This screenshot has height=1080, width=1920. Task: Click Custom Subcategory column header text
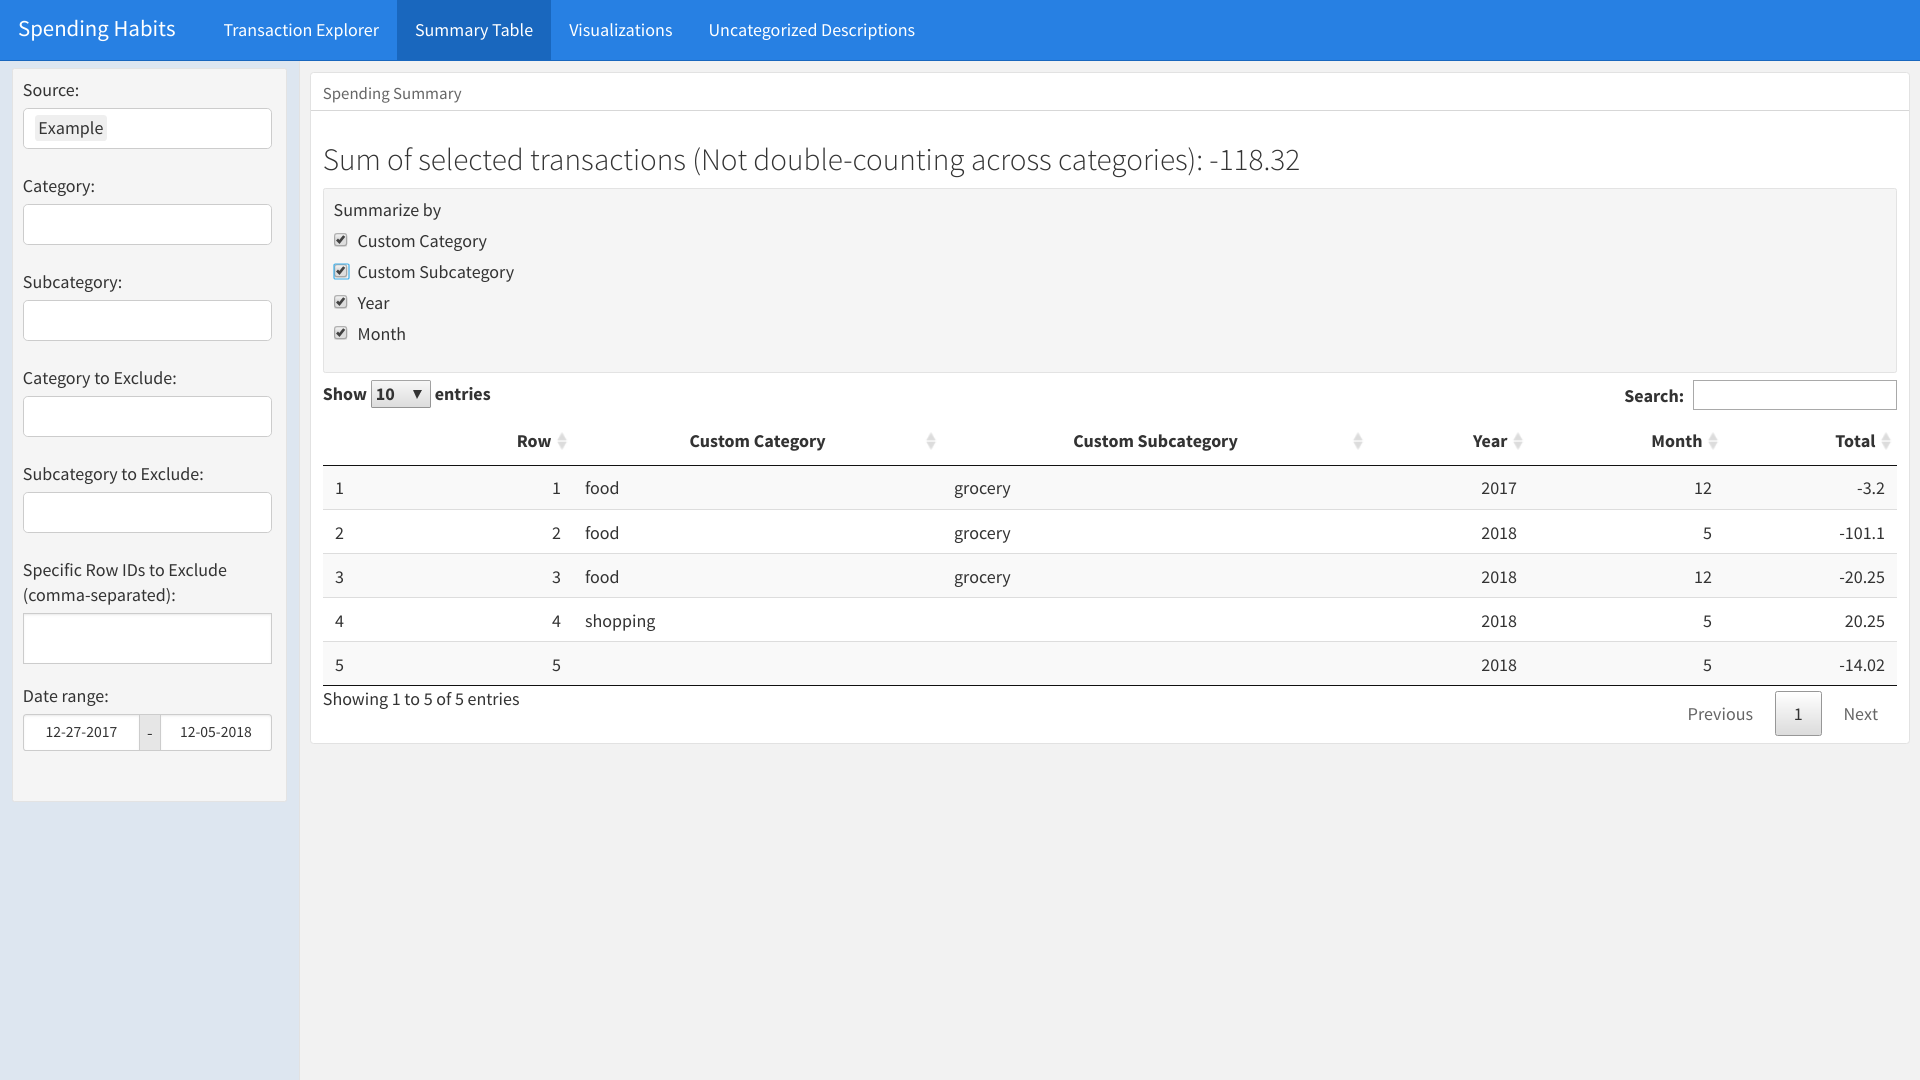pyautogui.click(x=1155, y=441)
